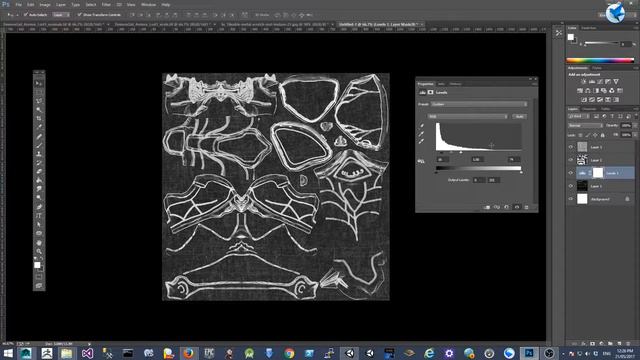Add a Curves adjustment layer
The height and width of the screenshot is (360, 640).
[600, 82]
